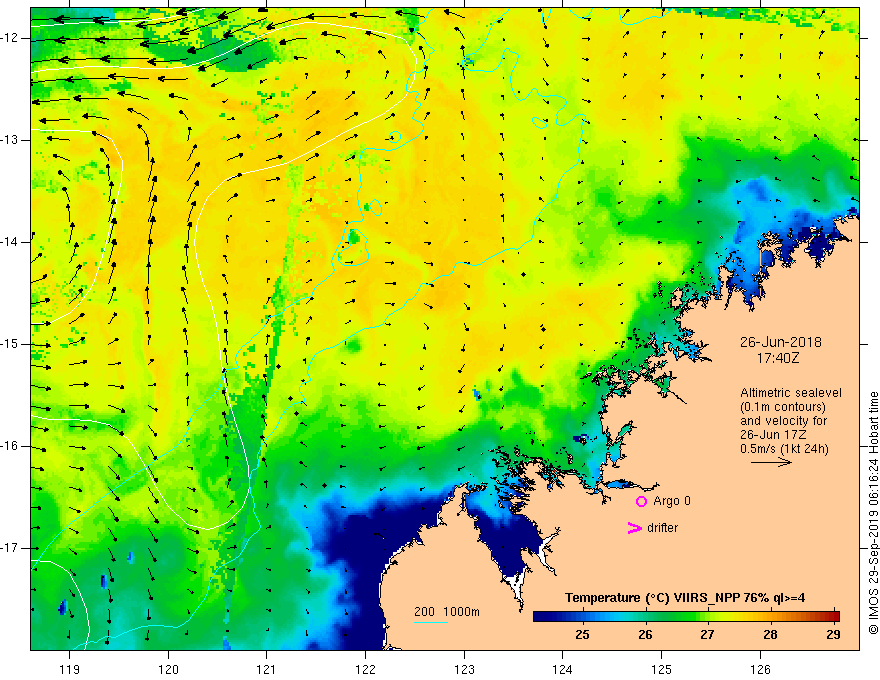Image resolution: width=880 pixels, height=680 pixels.
Task: Click the 27 degree mark on colorbar
Action: coord(707,617)
